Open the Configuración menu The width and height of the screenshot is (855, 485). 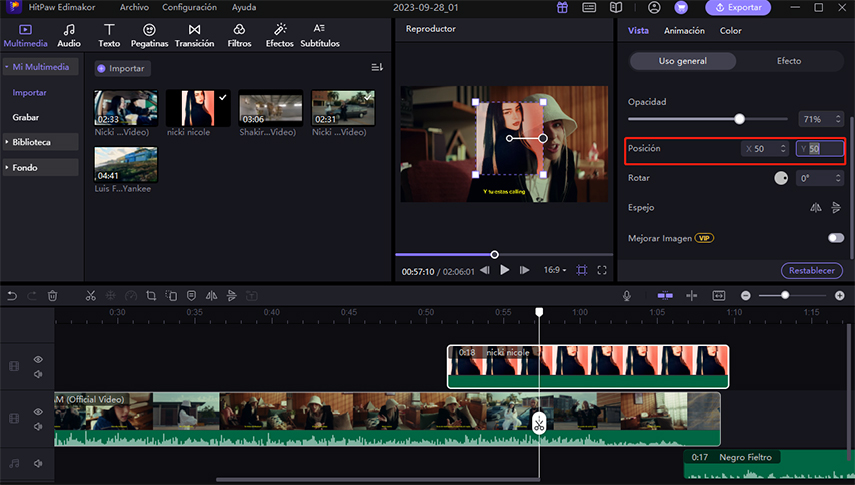click(x=189, y=7)
